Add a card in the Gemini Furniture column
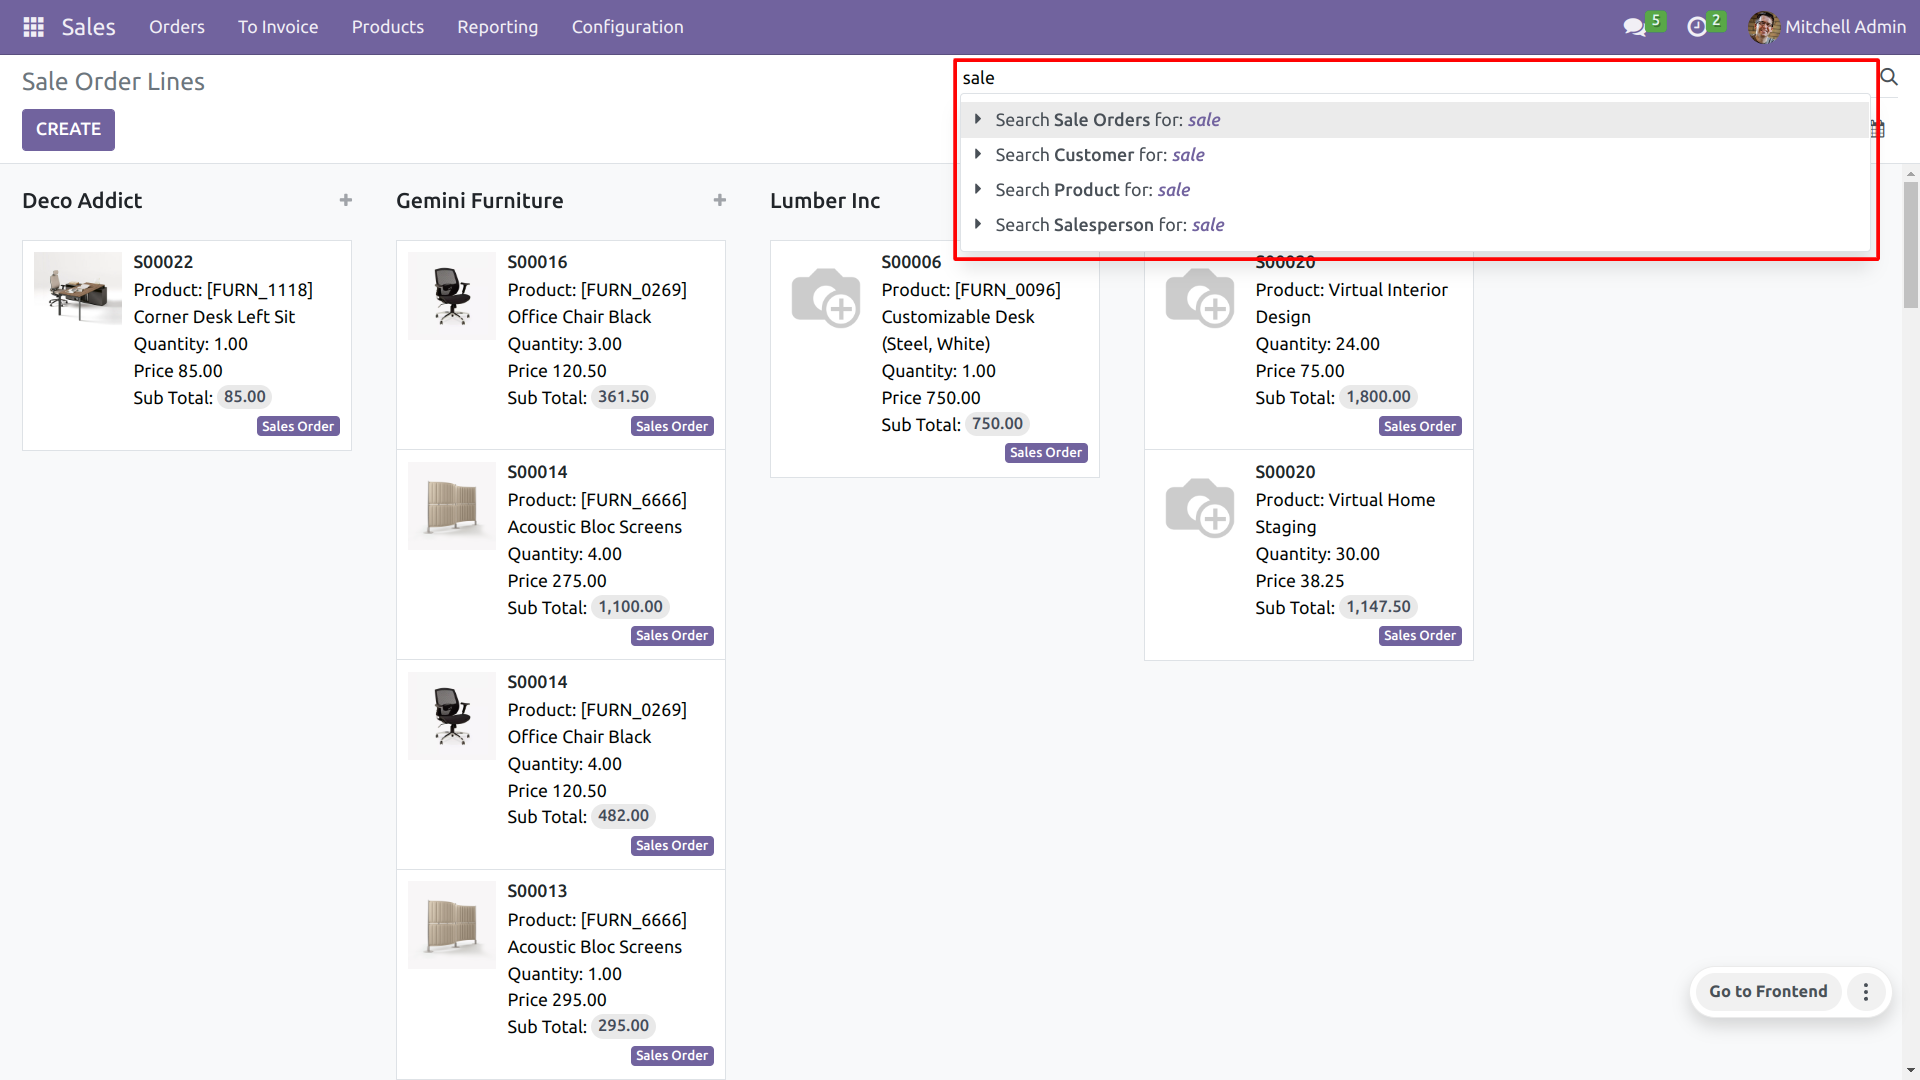 (720, 200)
